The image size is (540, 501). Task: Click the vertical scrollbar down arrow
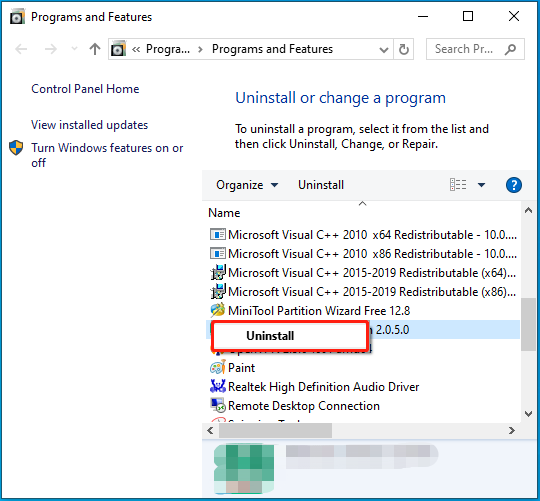coord(529,414)
